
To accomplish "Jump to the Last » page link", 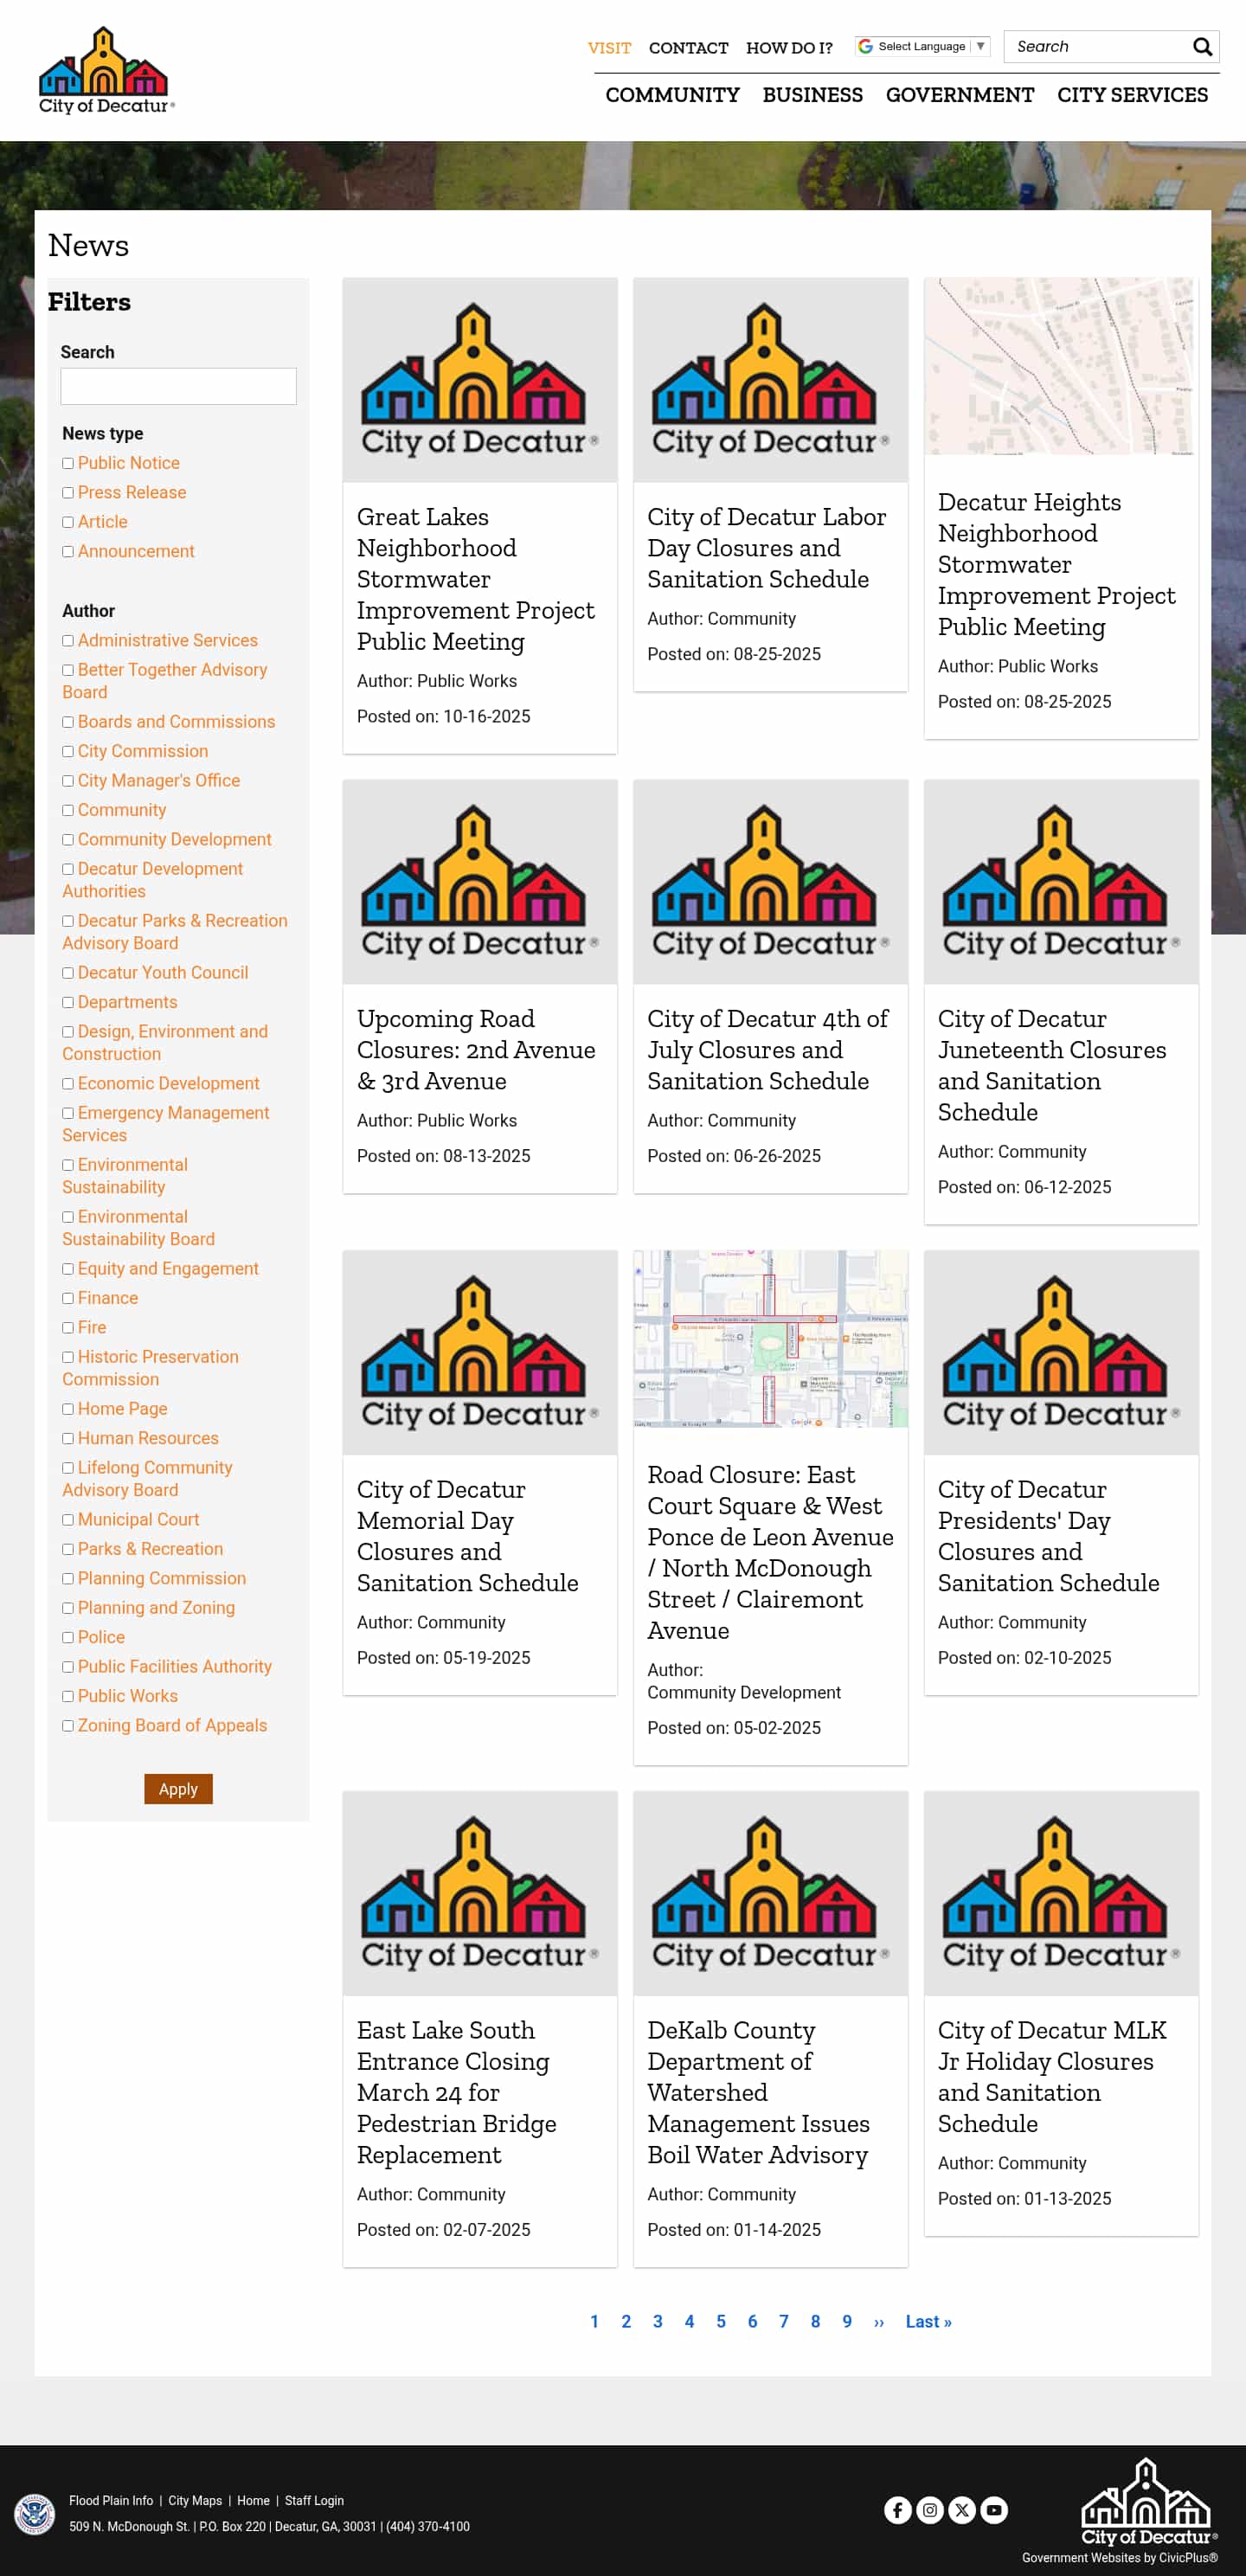I will point(928,2322).
